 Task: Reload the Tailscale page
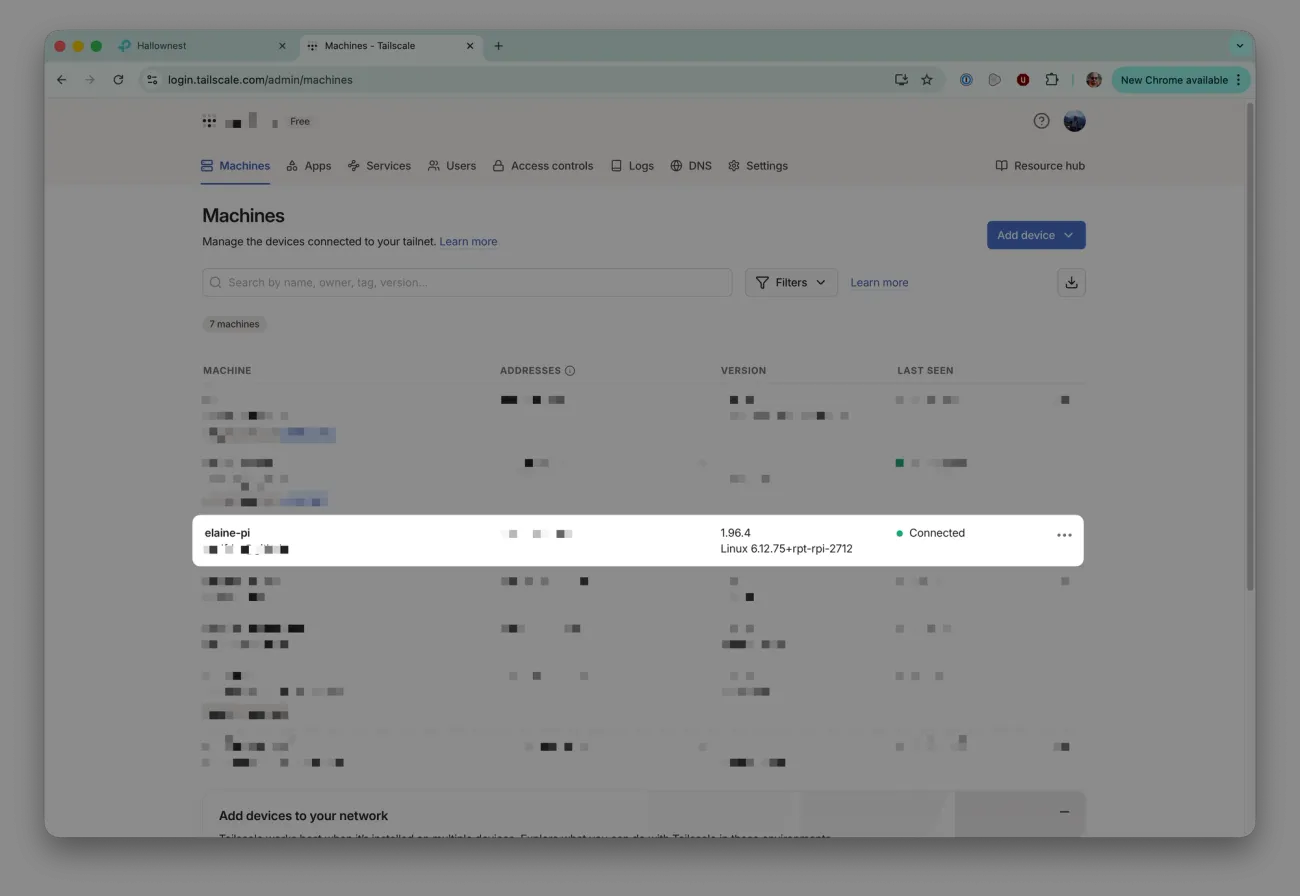coord(118,80)
